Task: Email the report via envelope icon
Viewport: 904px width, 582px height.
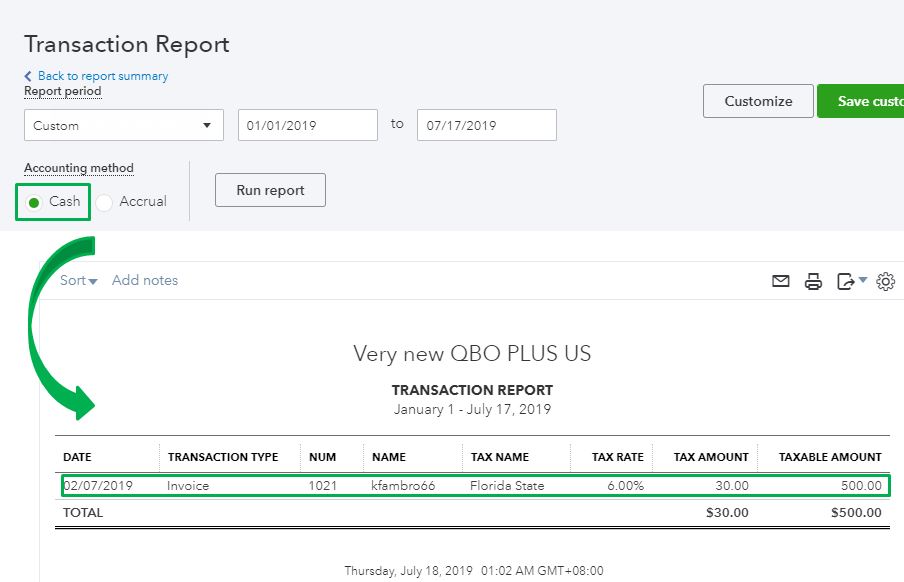Action: (780, 281)
